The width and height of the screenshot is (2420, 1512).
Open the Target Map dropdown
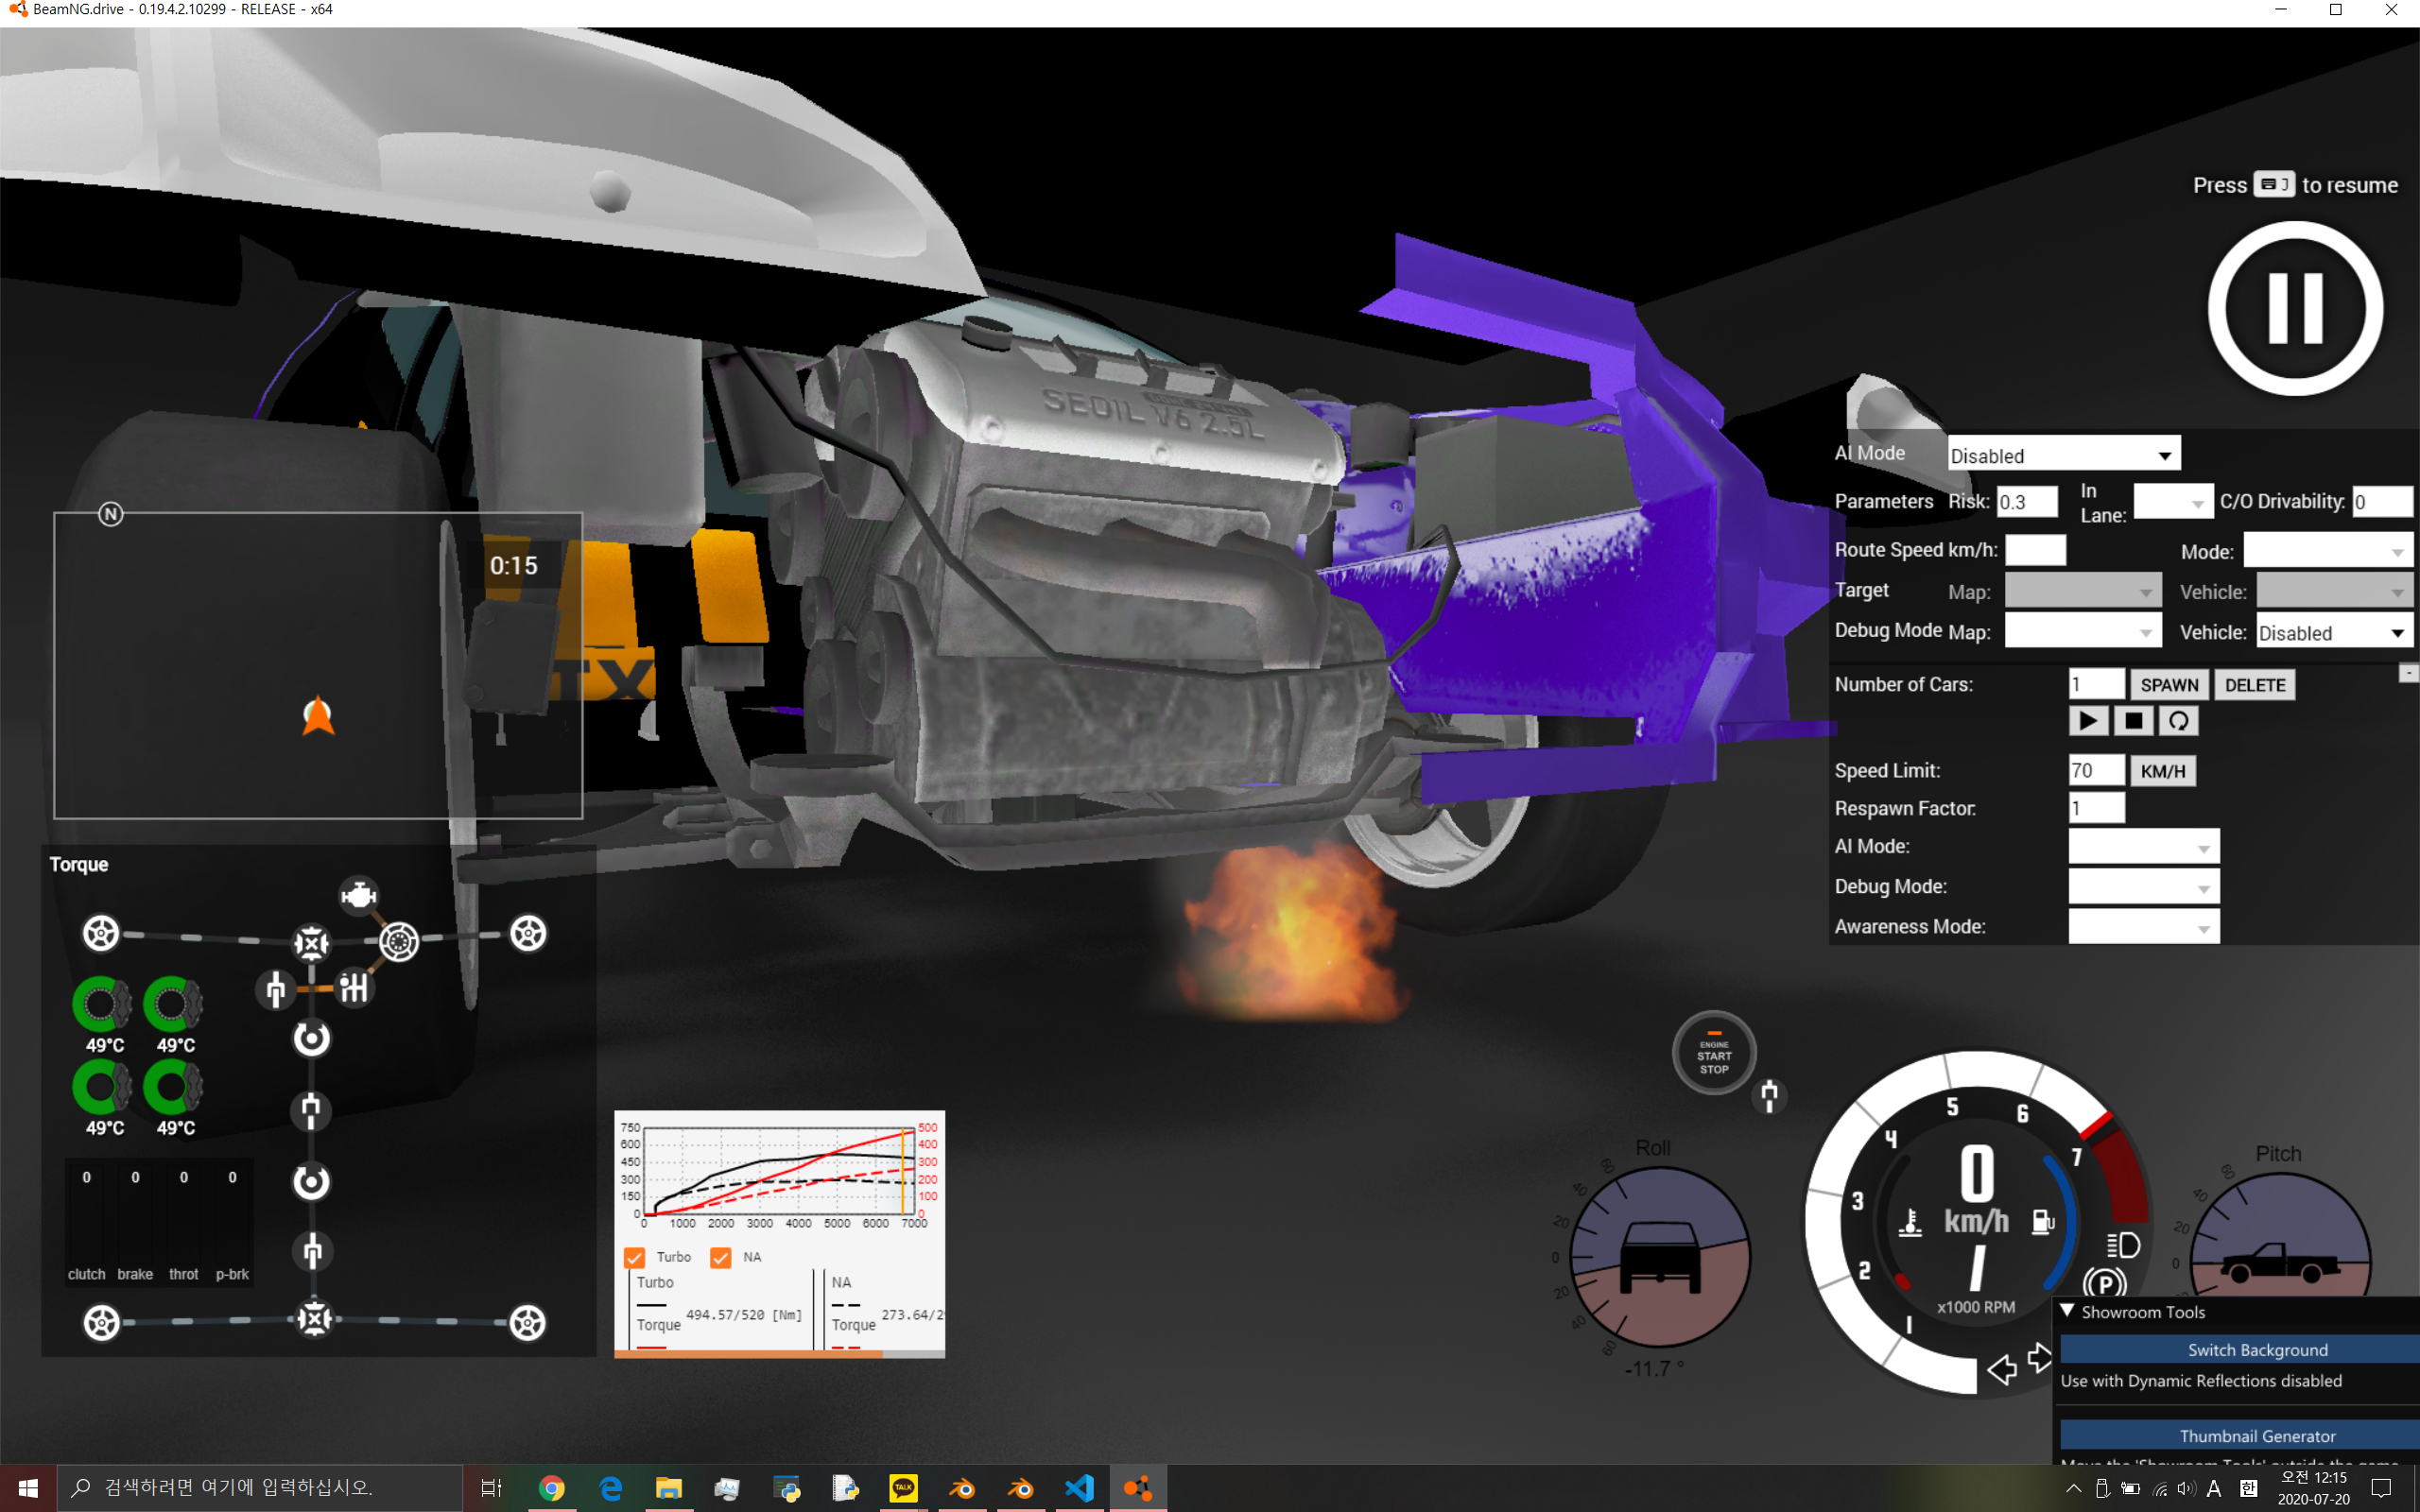click(x=2083, y=591)
